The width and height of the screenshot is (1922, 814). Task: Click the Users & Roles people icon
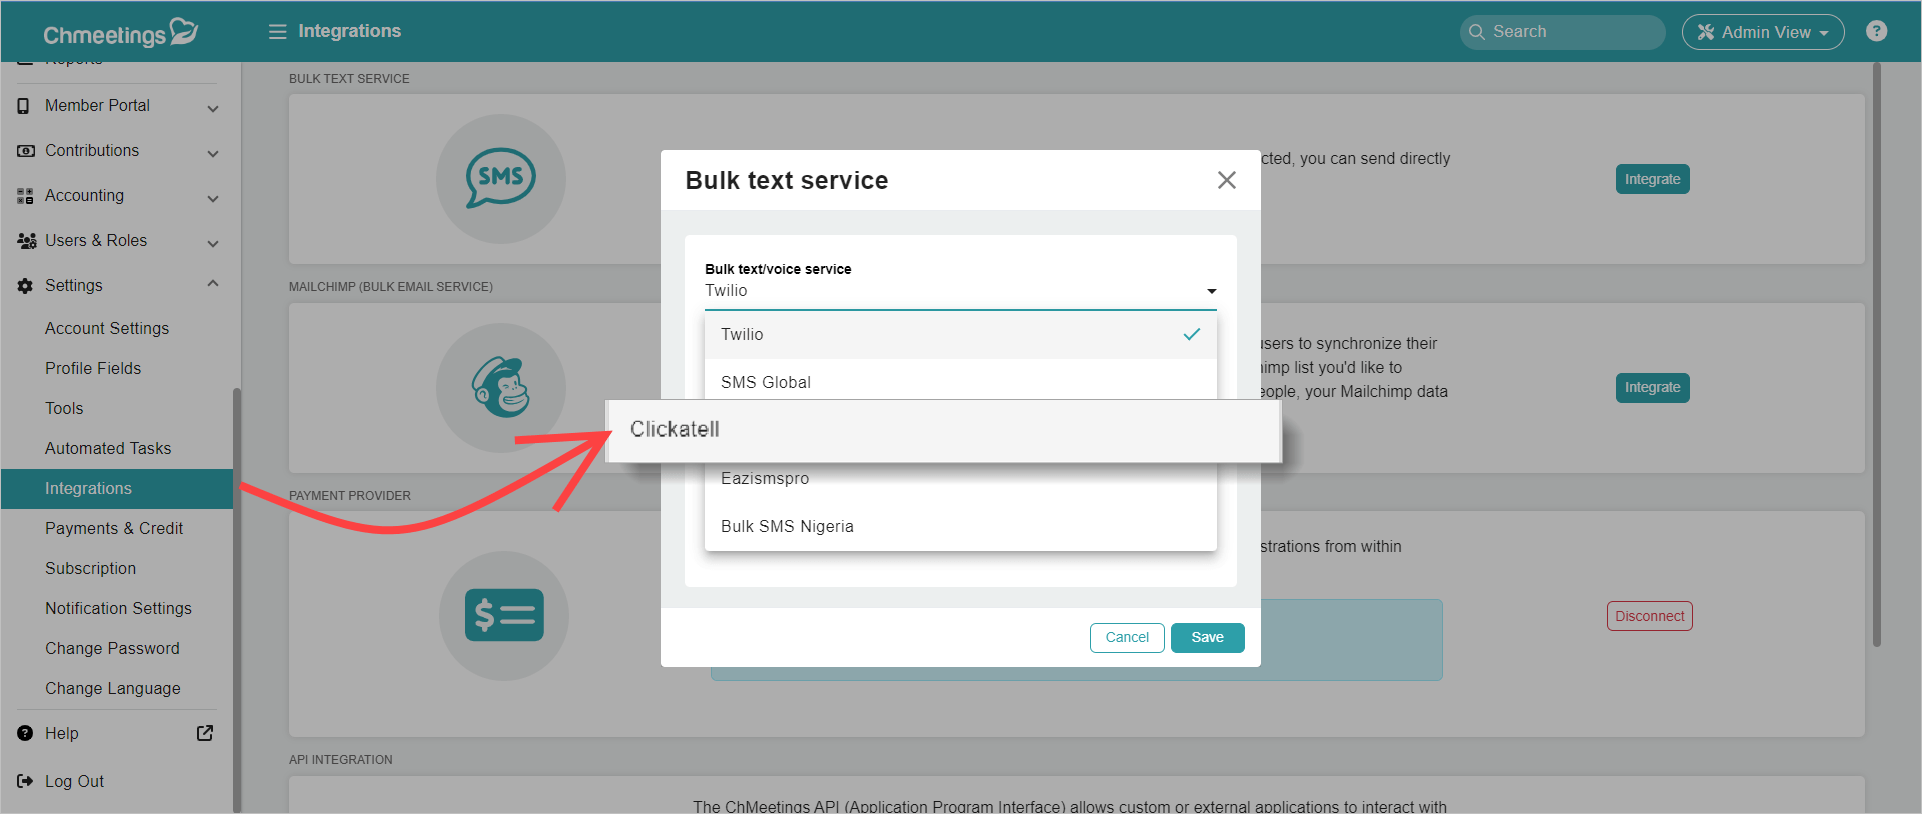tap(26, 241)
